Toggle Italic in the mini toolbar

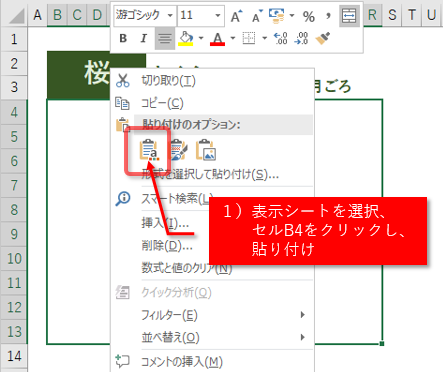[143, 39]
